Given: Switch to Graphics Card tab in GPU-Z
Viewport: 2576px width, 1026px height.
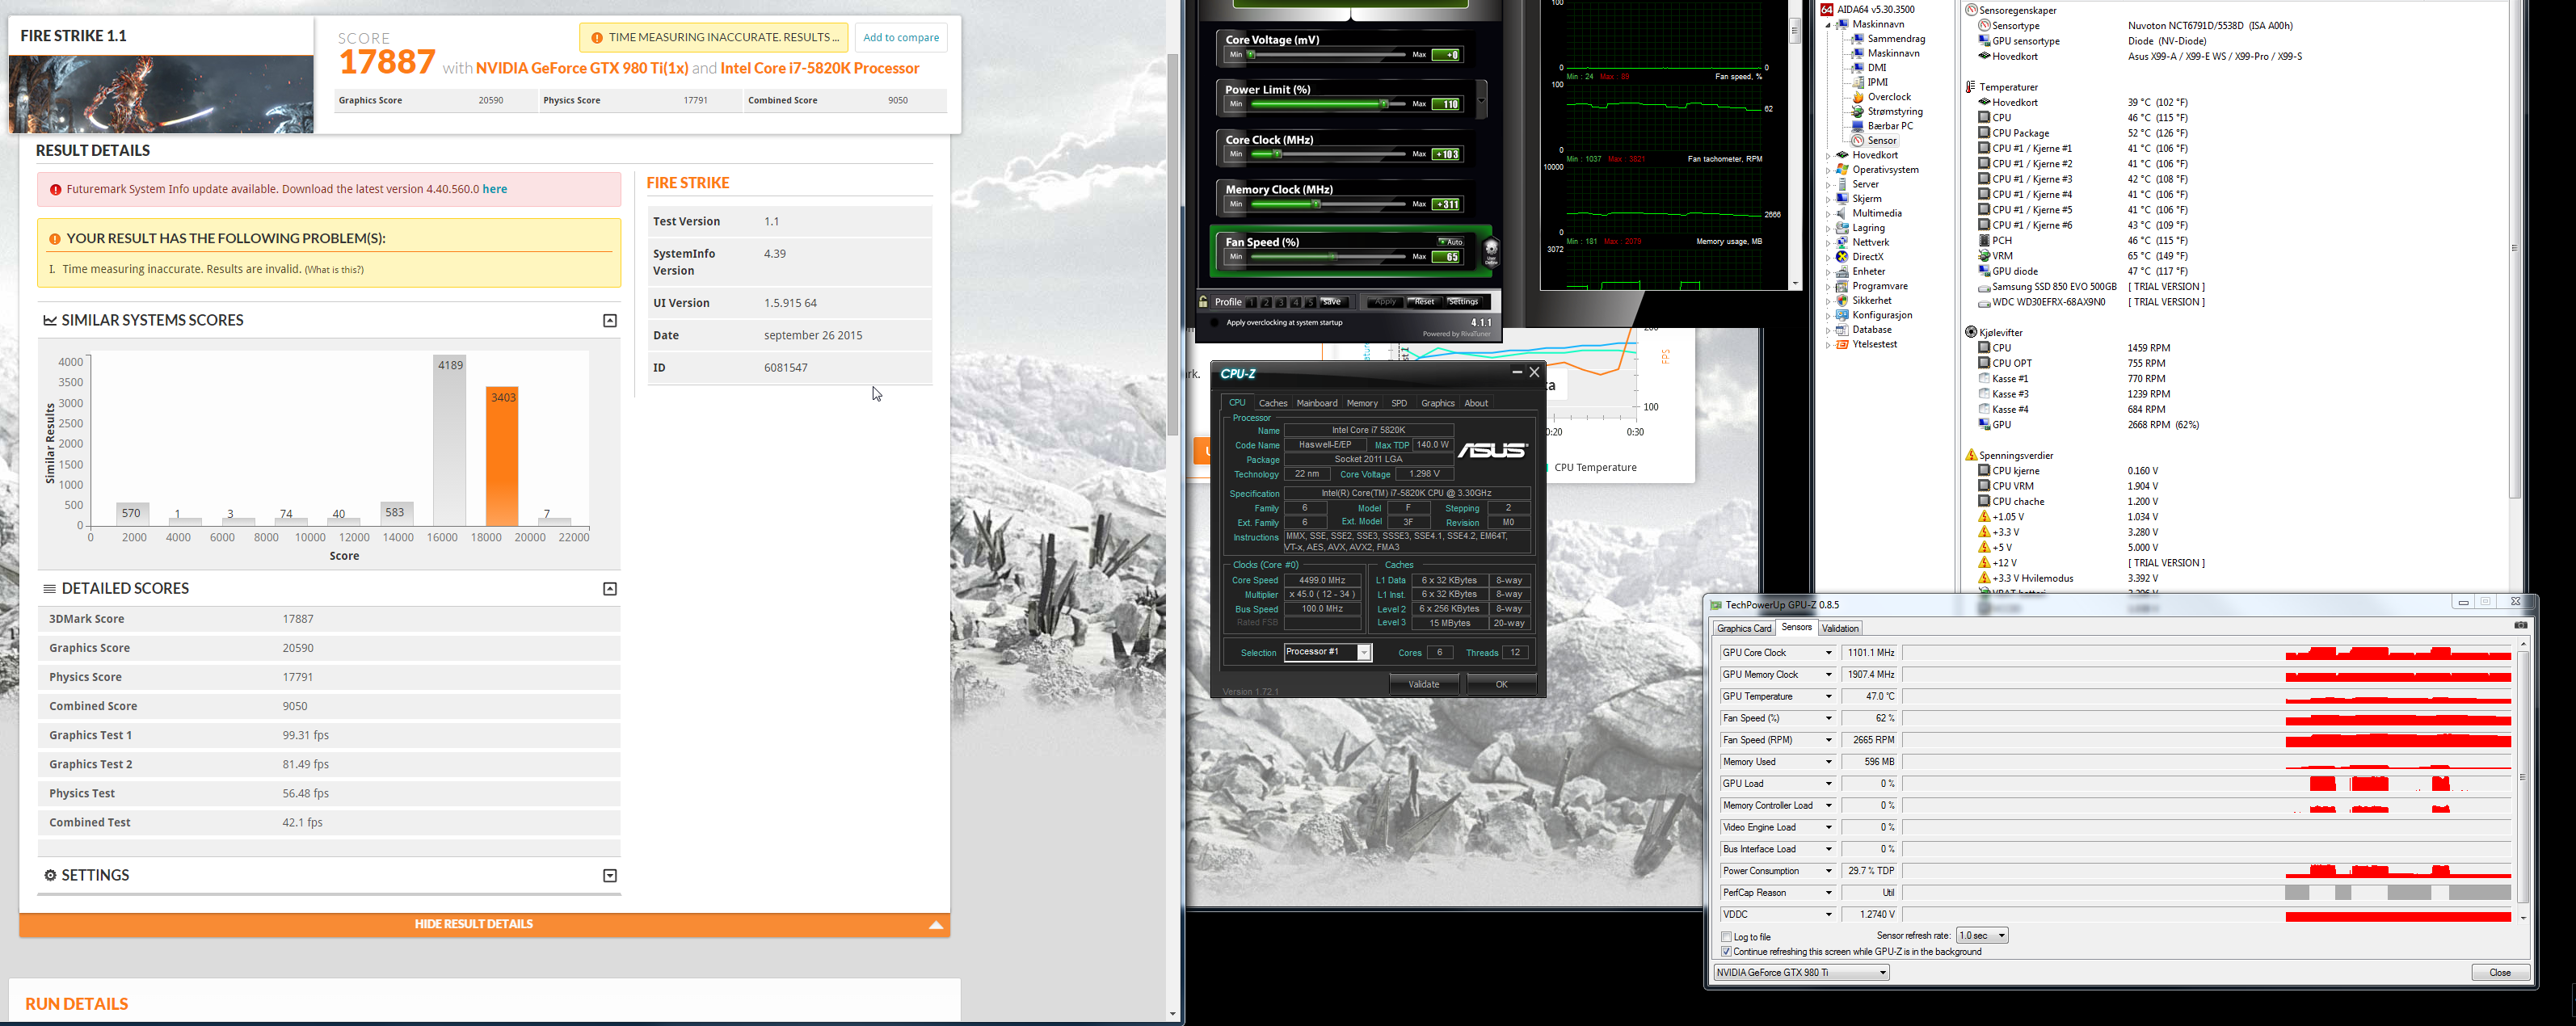Looking at the screenshot, I should (1744, 628).
